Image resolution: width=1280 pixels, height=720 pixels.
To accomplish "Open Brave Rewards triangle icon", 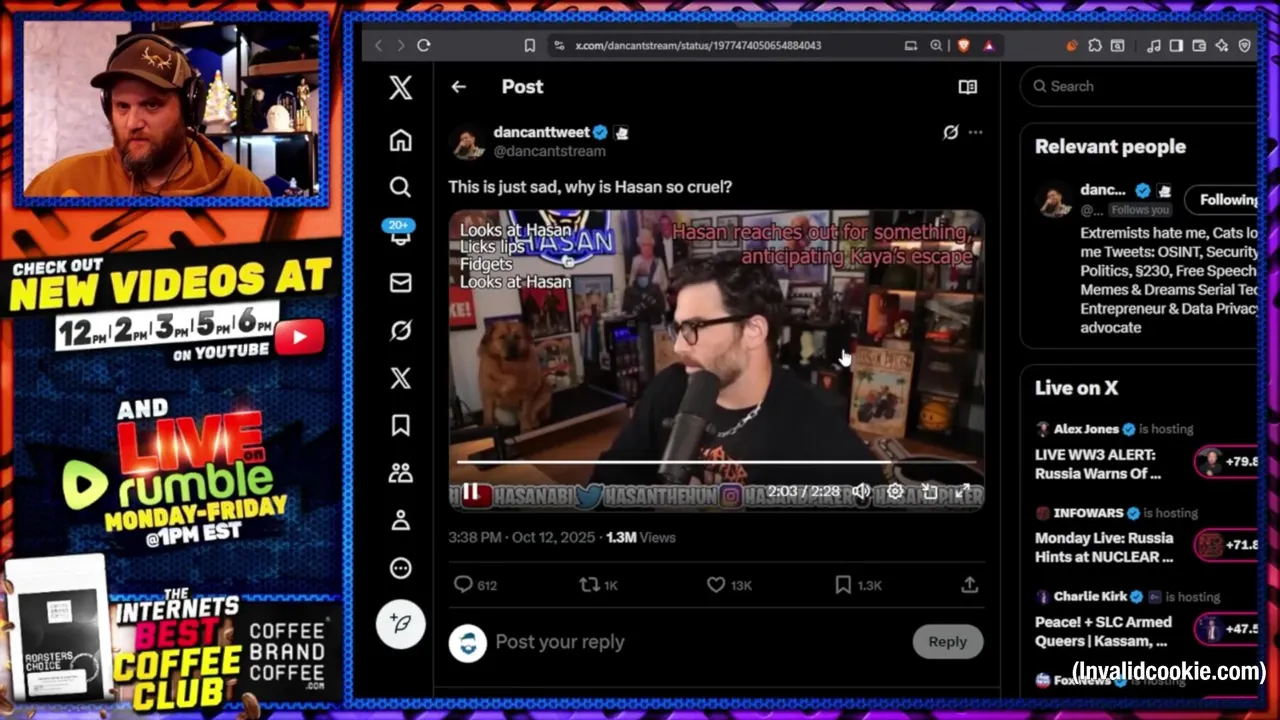I will tap(989, 45).
